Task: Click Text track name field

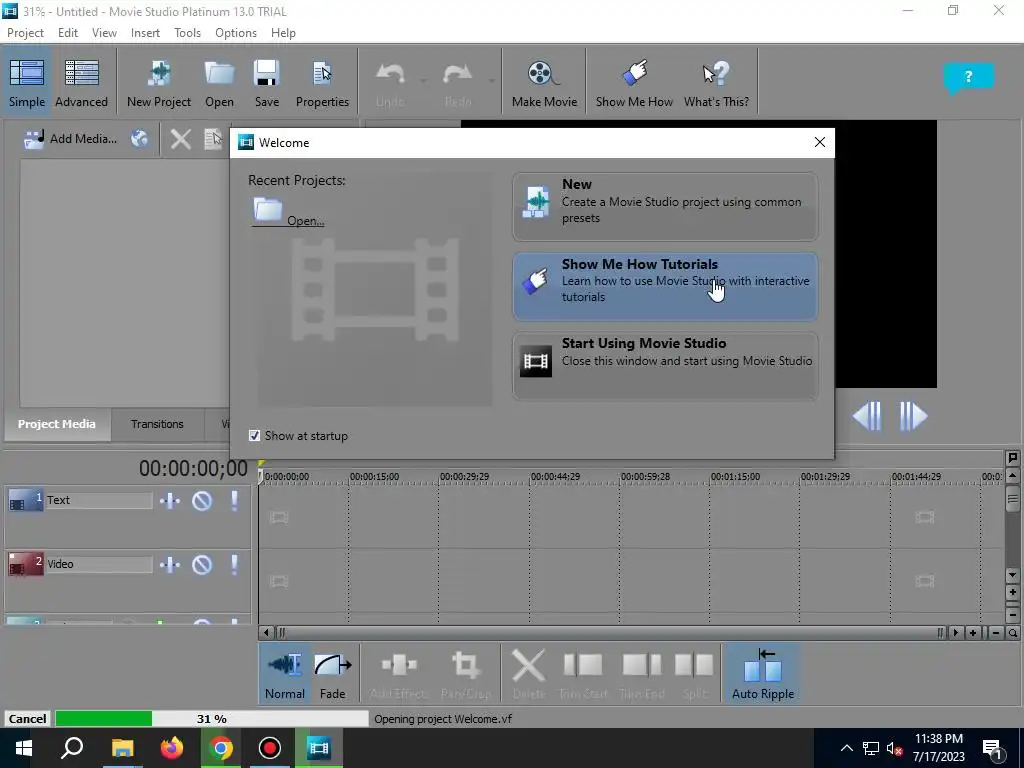Action: (x=98, y=500)
